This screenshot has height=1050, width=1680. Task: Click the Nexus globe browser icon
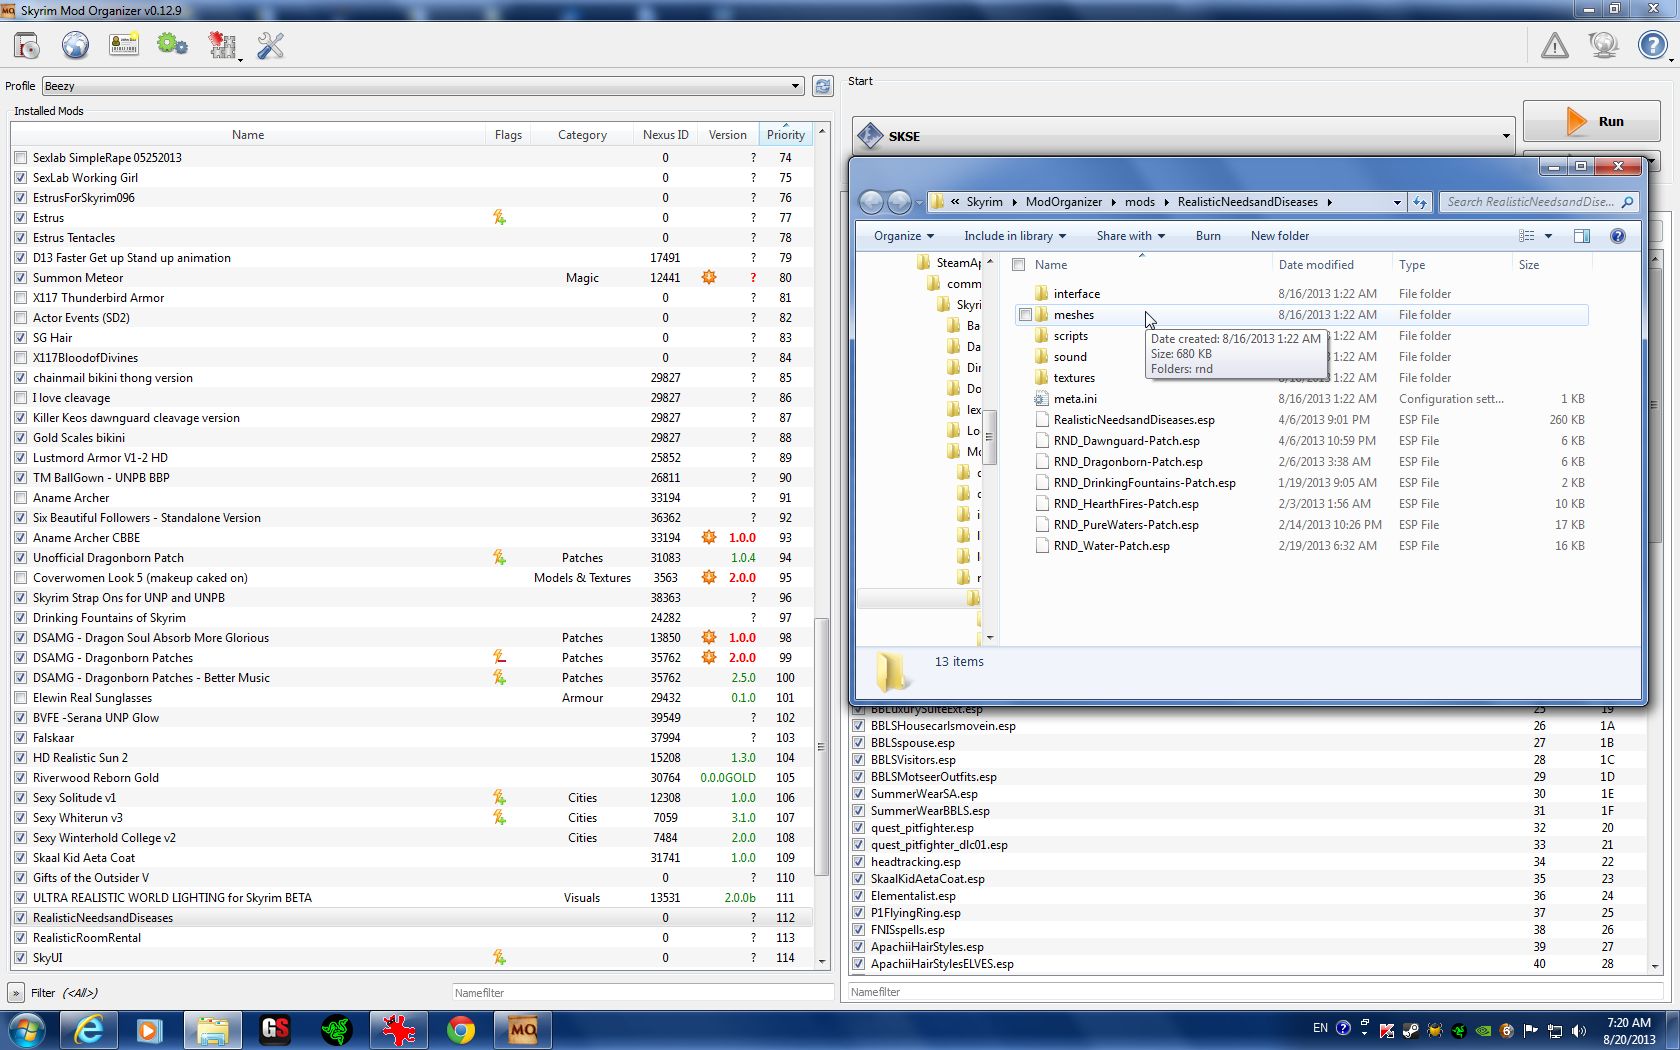(75, 46)
